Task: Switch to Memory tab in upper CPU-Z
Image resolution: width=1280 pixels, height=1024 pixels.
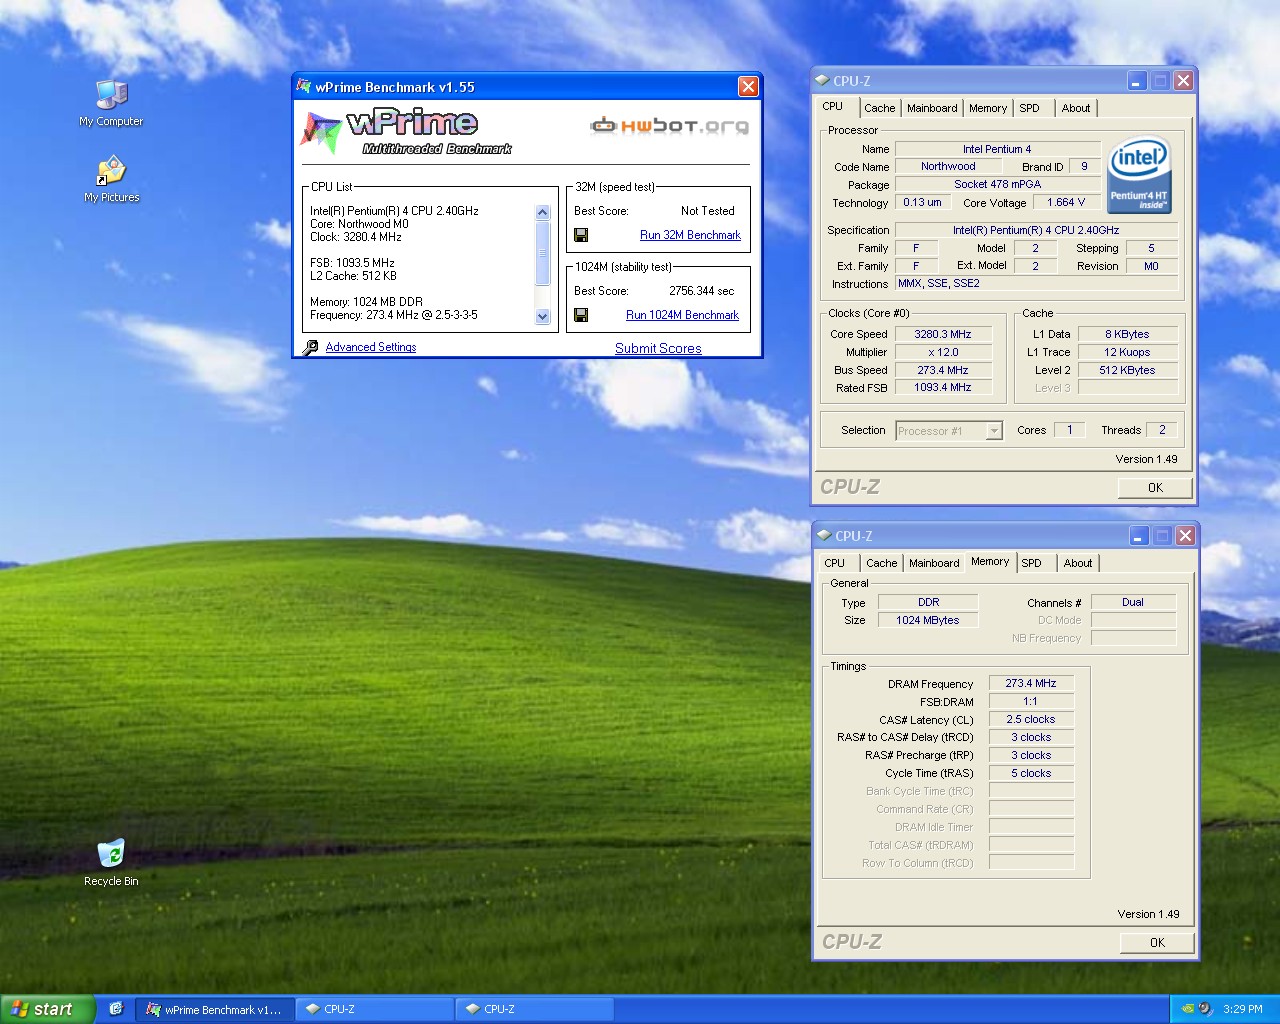Action: [x=988, y=108]
